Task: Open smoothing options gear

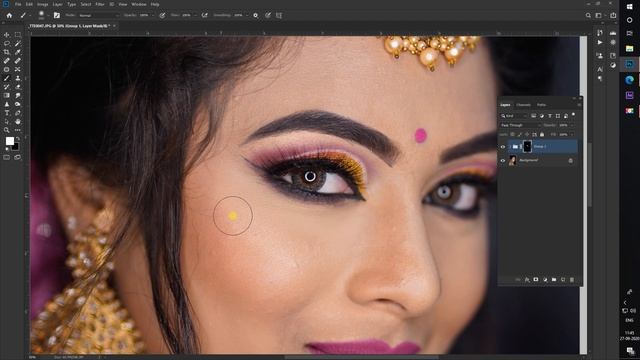Action: 256,16
